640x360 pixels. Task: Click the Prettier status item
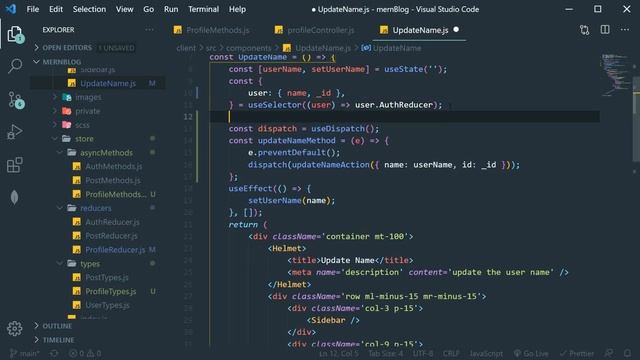pos(577,353)
